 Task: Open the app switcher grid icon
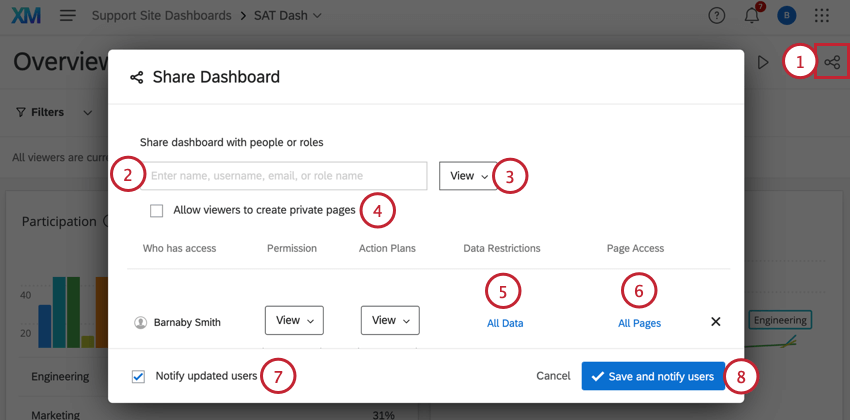pos(822,16)
